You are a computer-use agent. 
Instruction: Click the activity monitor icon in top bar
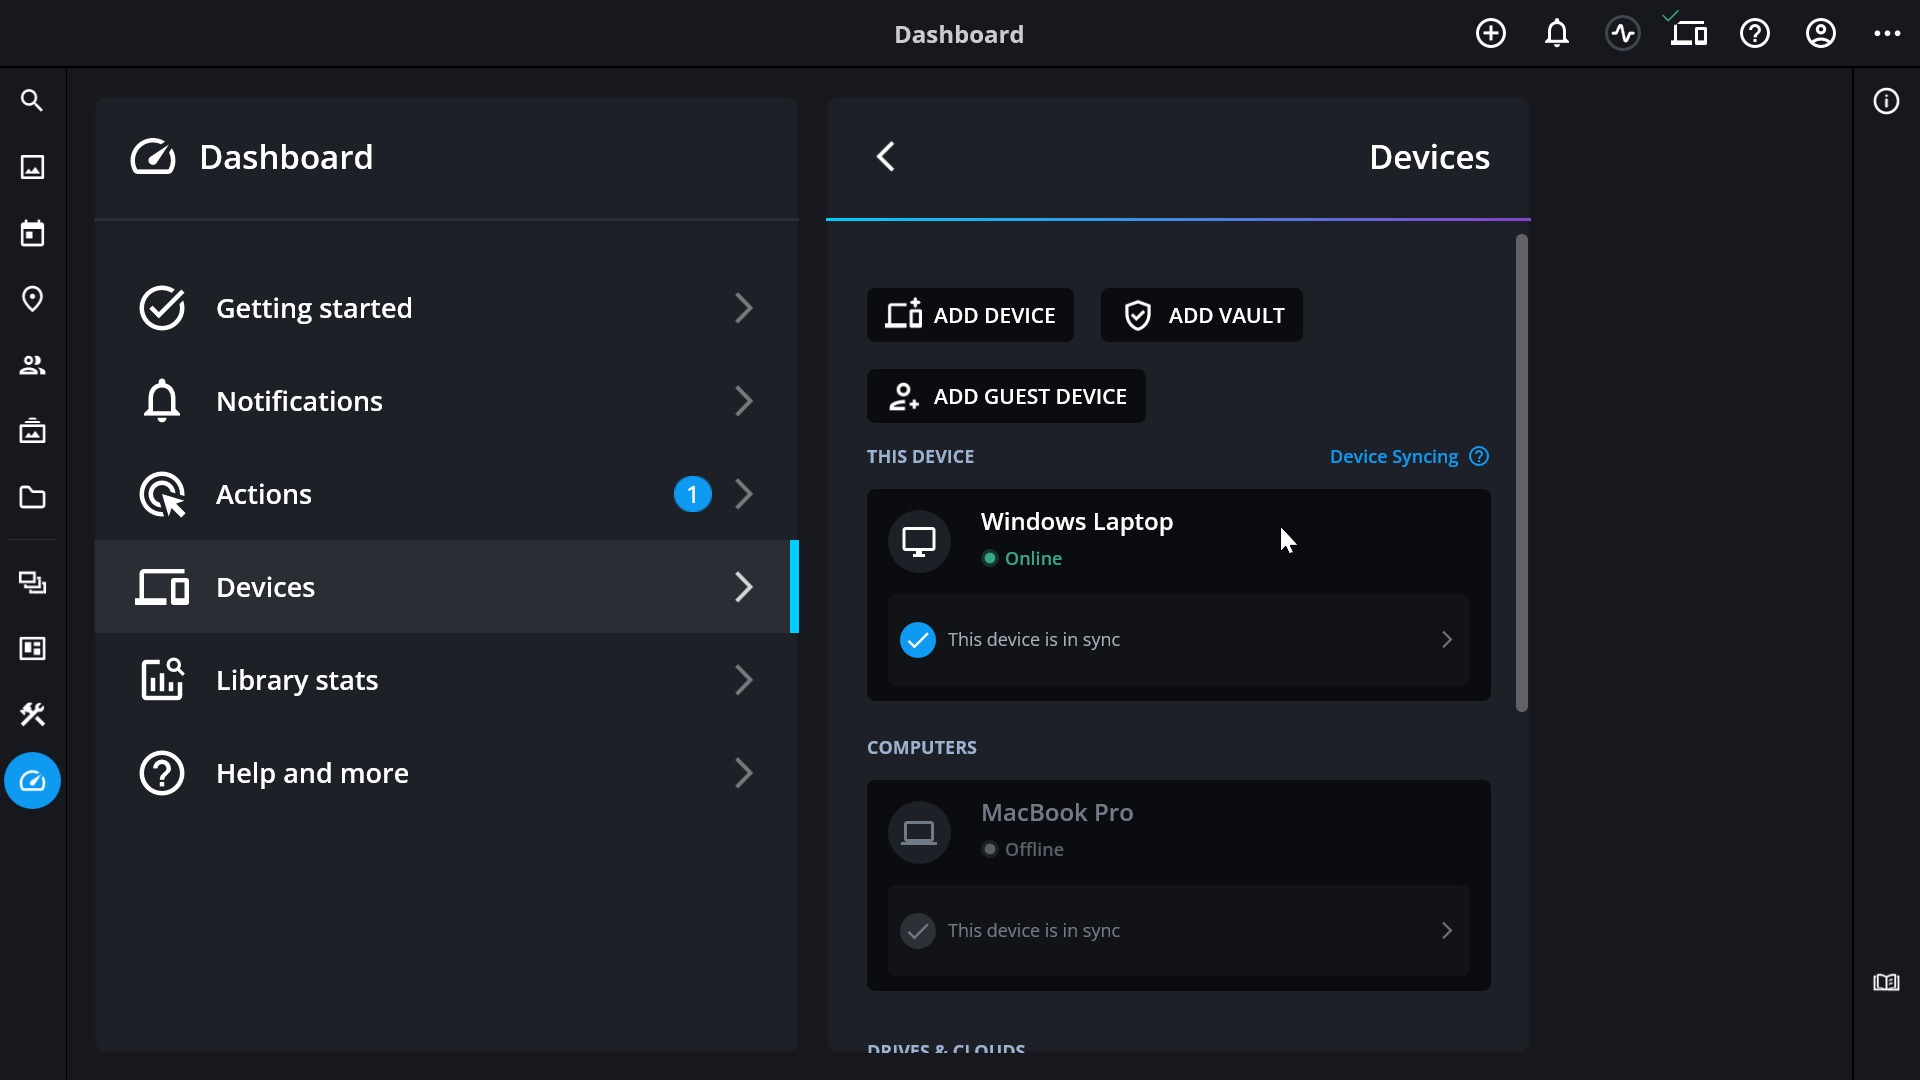1622,34
